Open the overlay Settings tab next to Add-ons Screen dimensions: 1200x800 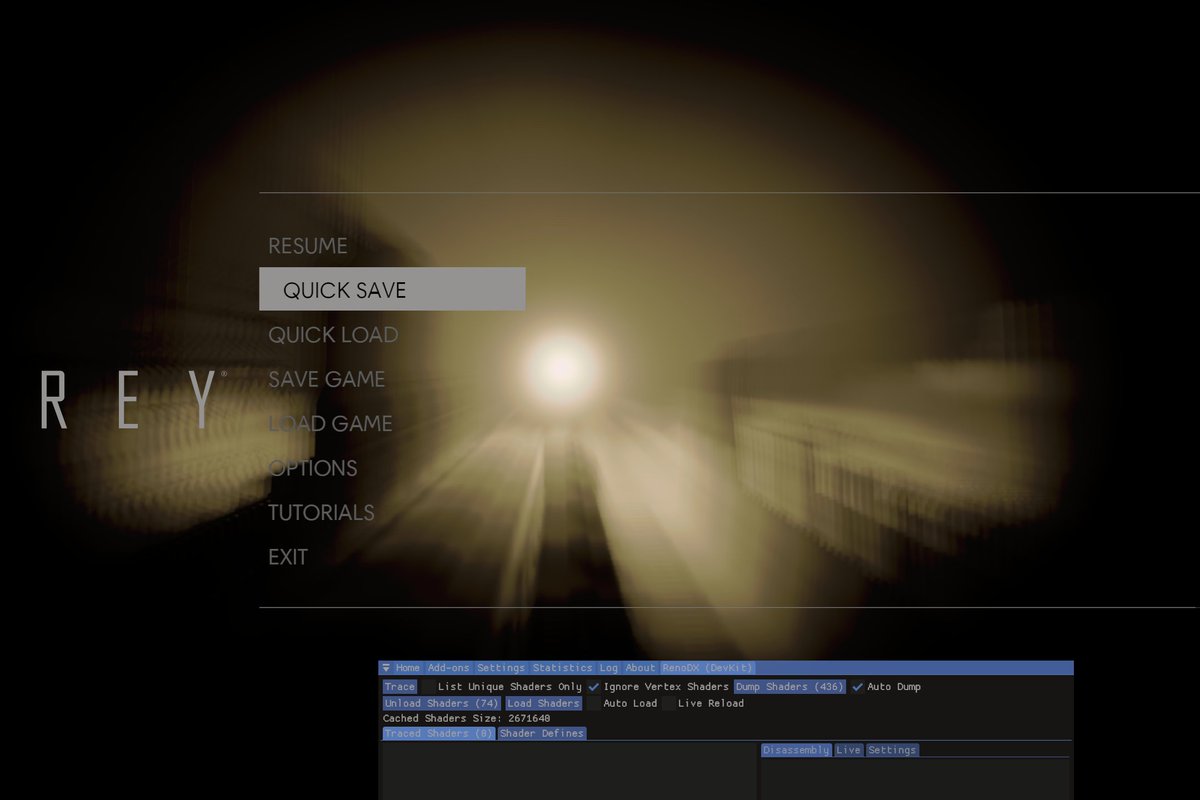pyautogui.click(x=501, y=668)
